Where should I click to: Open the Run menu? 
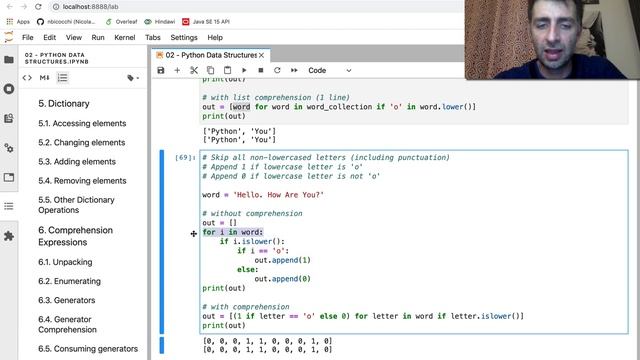tap(98, 37)
